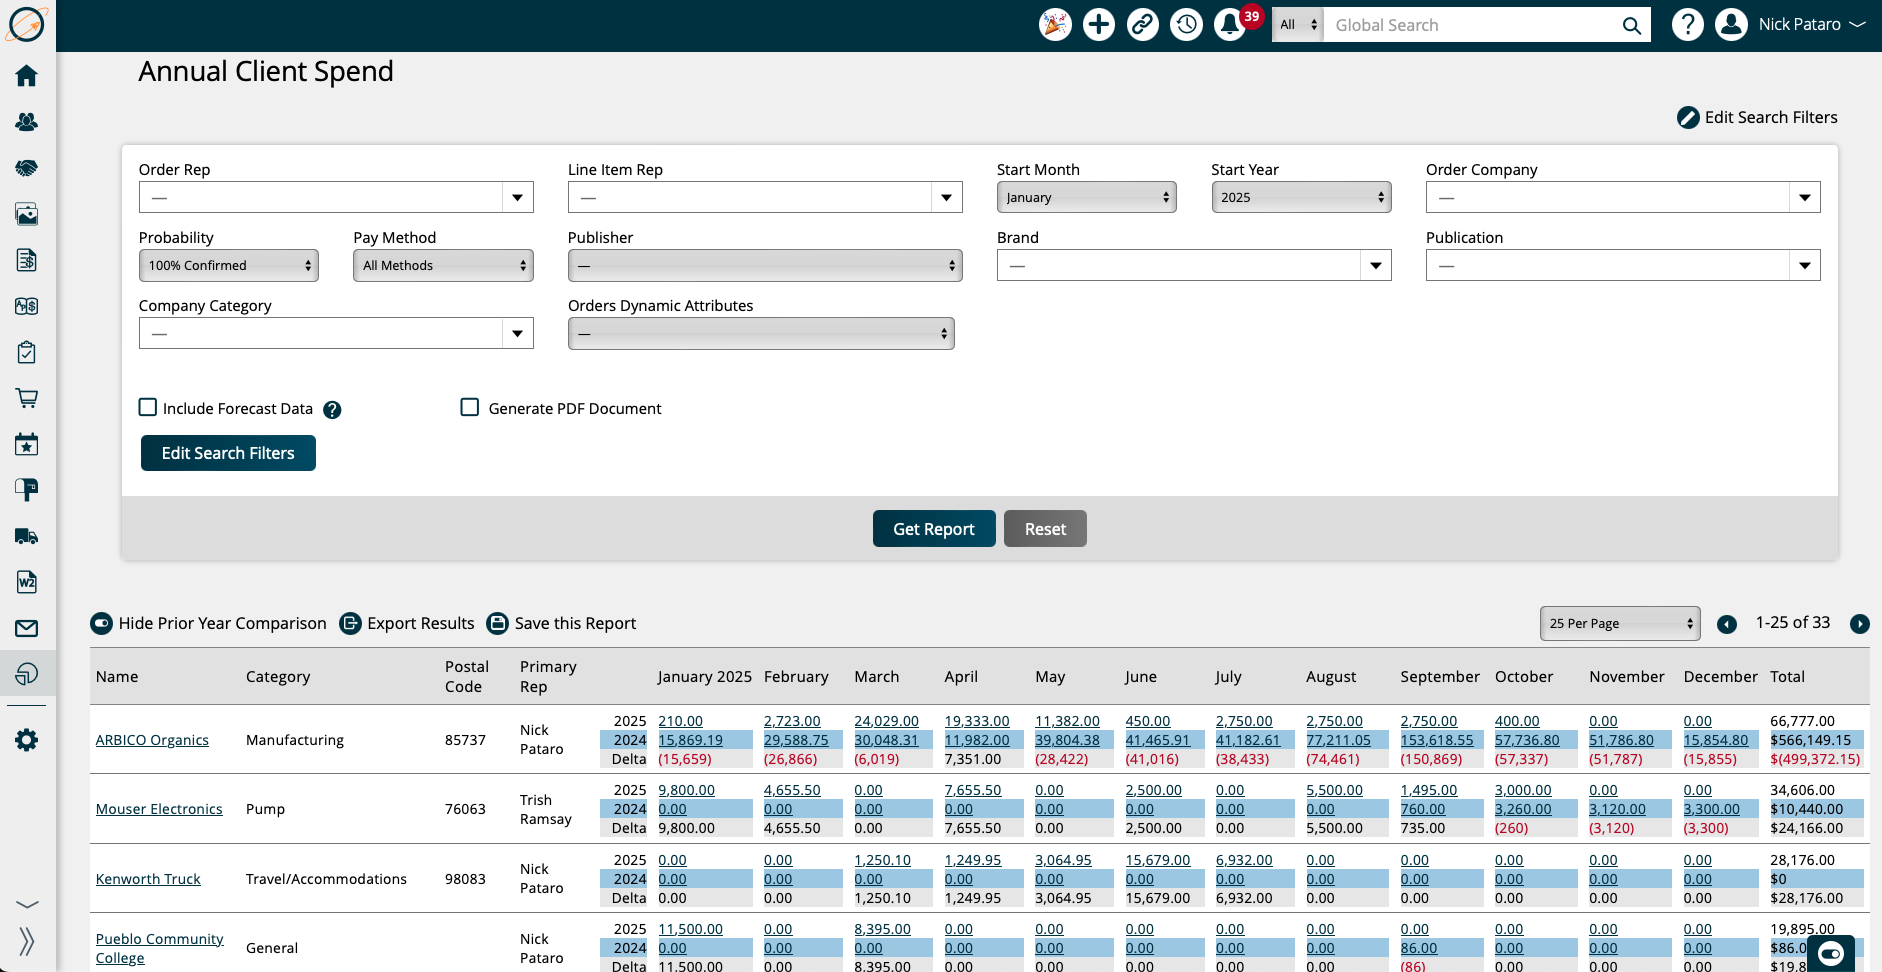This screenshot has height=972, width=1882.
Task: Open the help question mark icon
Action: pos(1688,25)
